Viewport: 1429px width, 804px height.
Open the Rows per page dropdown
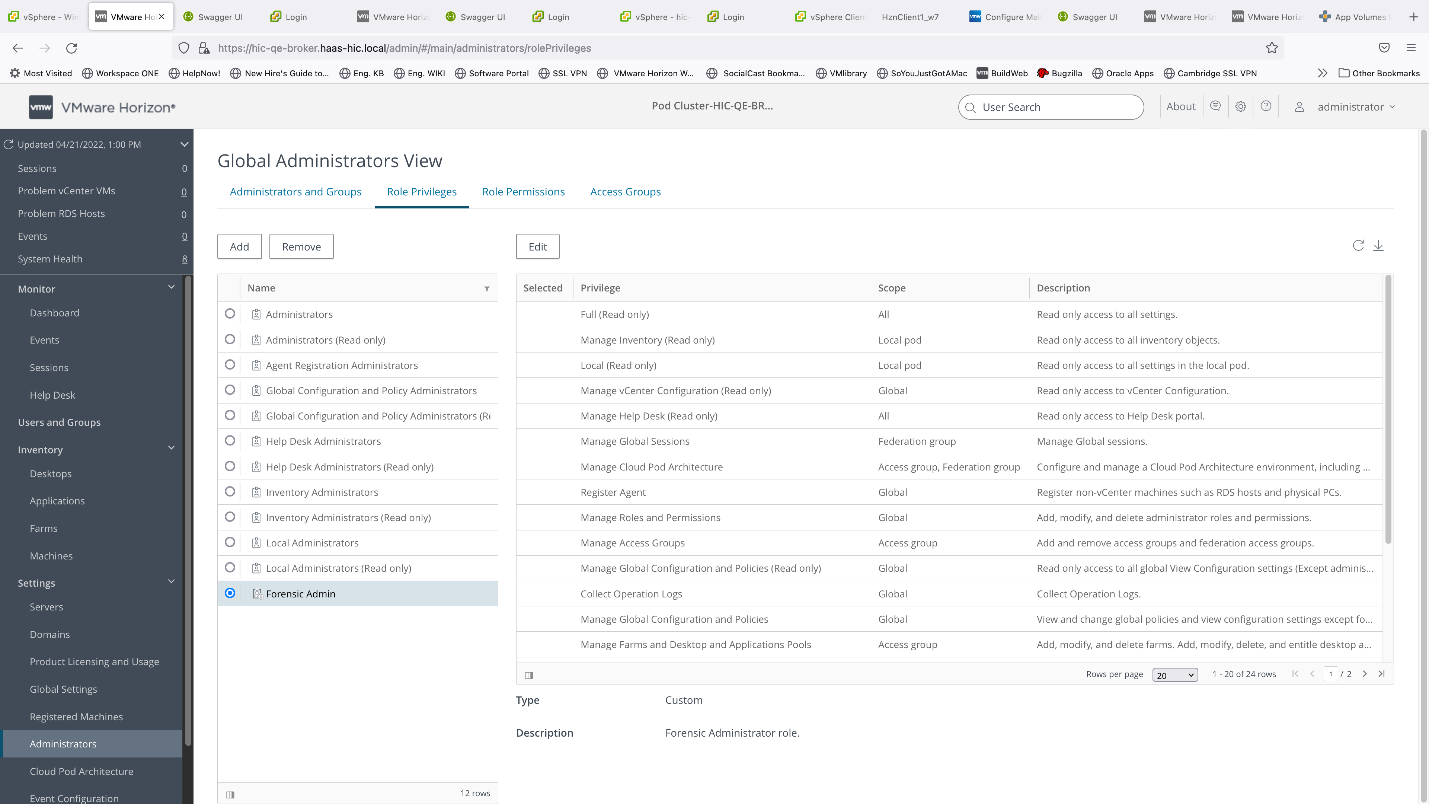click(x=1174, y=674)
